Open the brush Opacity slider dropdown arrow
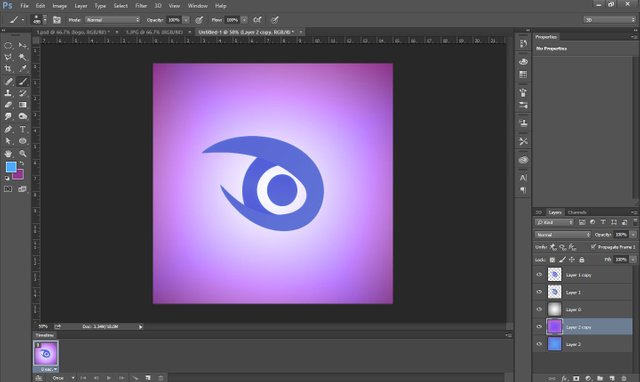This screenshot has width=640, height=382. point(186,20)
